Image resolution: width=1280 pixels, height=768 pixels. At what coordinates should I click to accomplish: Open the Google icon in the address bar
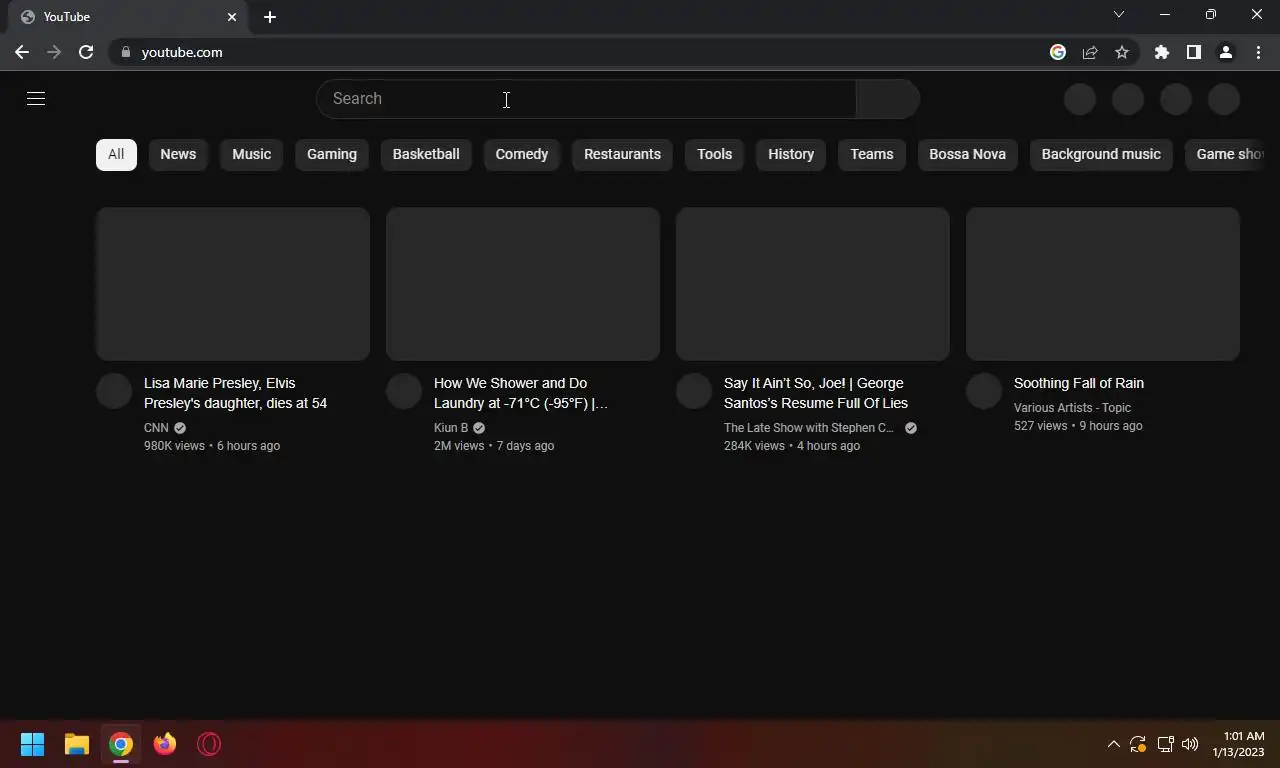(1058, 52)
